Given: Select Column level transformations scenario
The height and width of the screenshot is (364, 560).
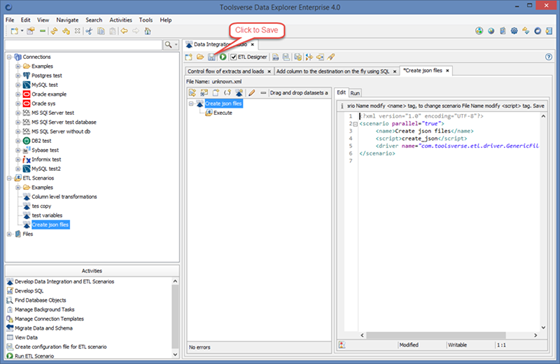Looking at the screenshot, I should pos(64,197).
